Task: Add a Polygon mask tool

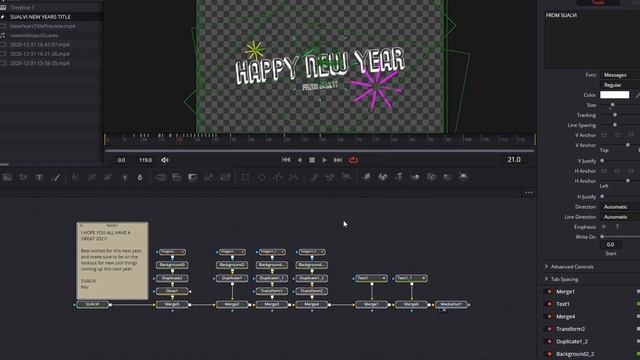Action: coord(278,177)
